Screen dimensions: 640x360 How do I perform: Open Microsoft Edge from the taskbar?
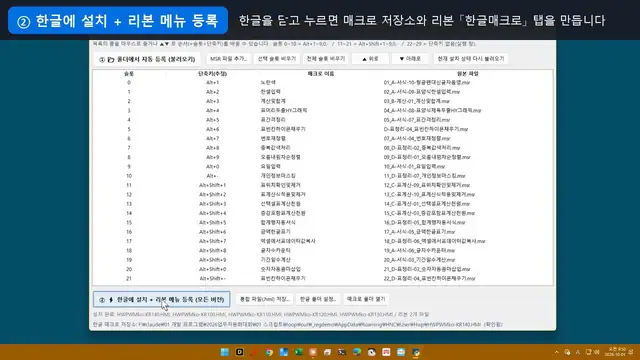[357, 352]
